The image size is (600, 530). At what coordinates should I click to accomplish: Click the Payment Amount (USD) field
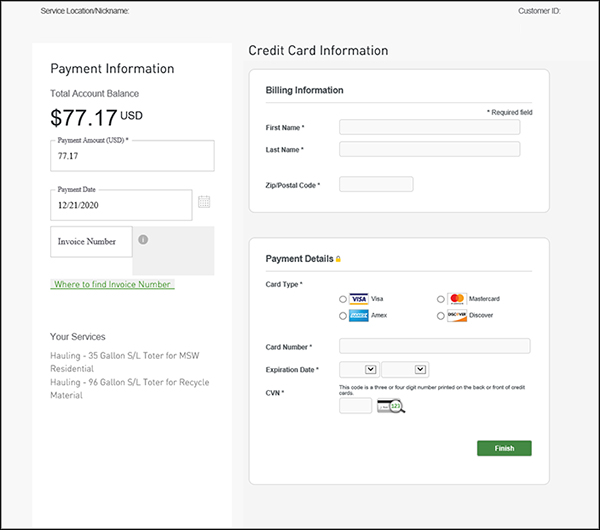point(132,157)
